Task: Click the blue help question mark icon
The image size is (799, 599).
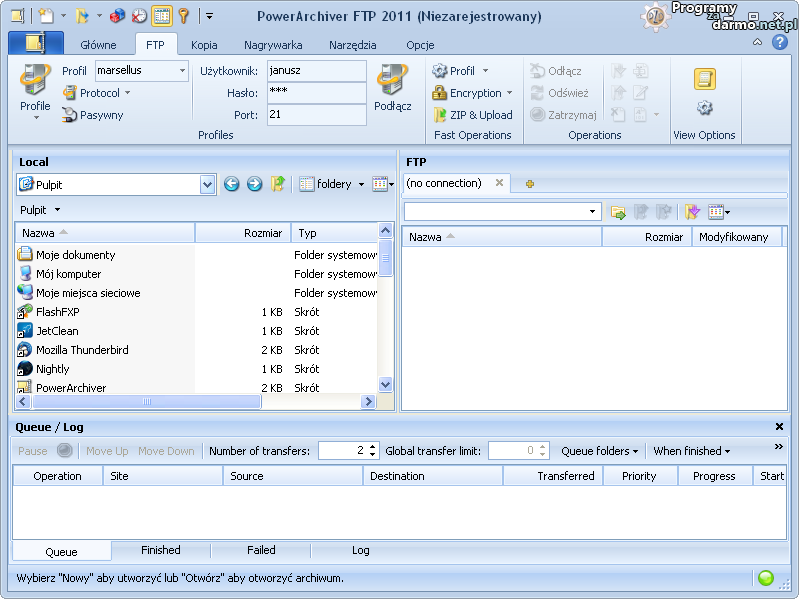Action: pyautogui.click(x=780, y=43)
